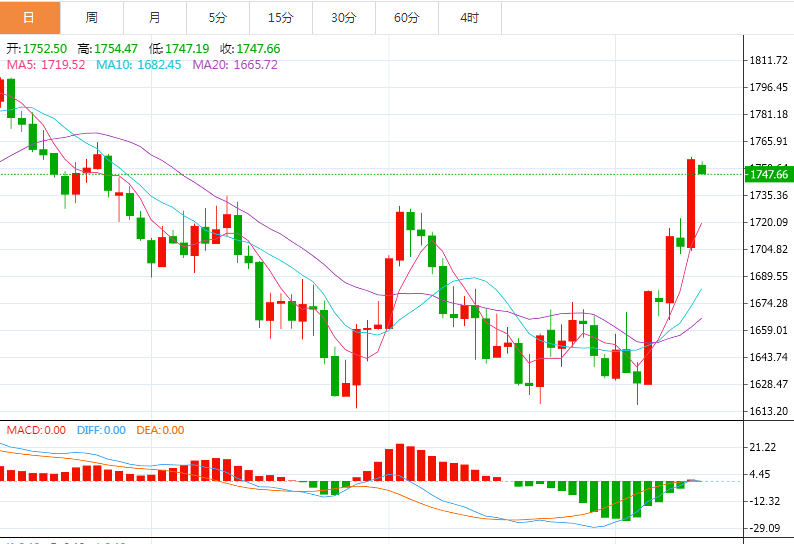Click the MA10: 1682.45 indicator label
Viewport: 794px width, 544px height.
138,65
